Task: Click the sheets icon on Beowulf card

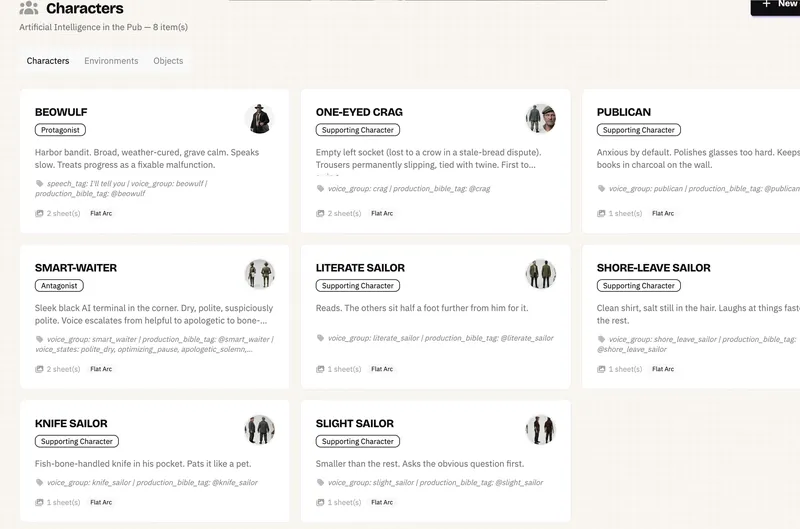Action: point(39,213)
